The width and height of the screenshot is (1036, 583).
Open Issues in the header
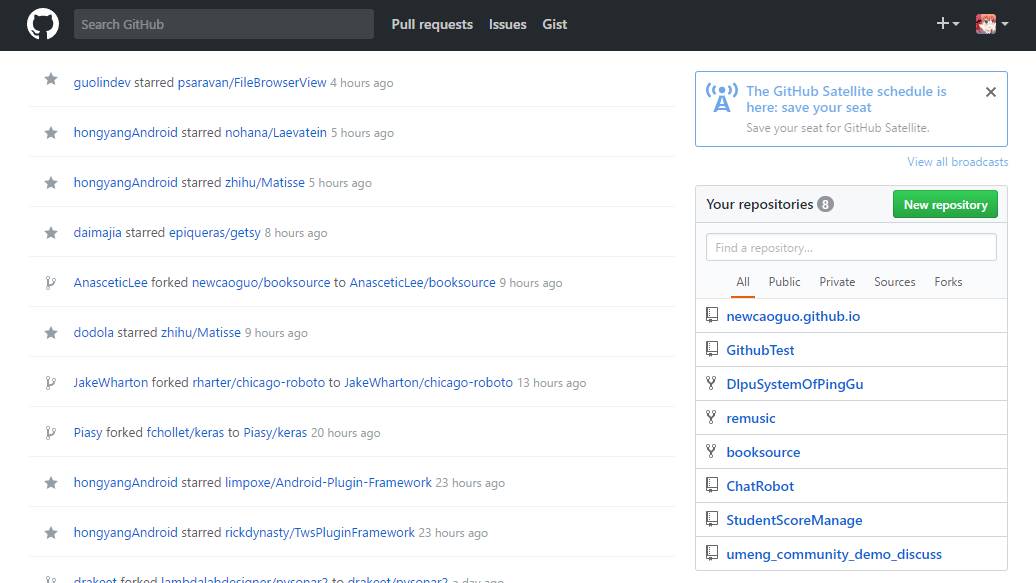pos(507,24)
